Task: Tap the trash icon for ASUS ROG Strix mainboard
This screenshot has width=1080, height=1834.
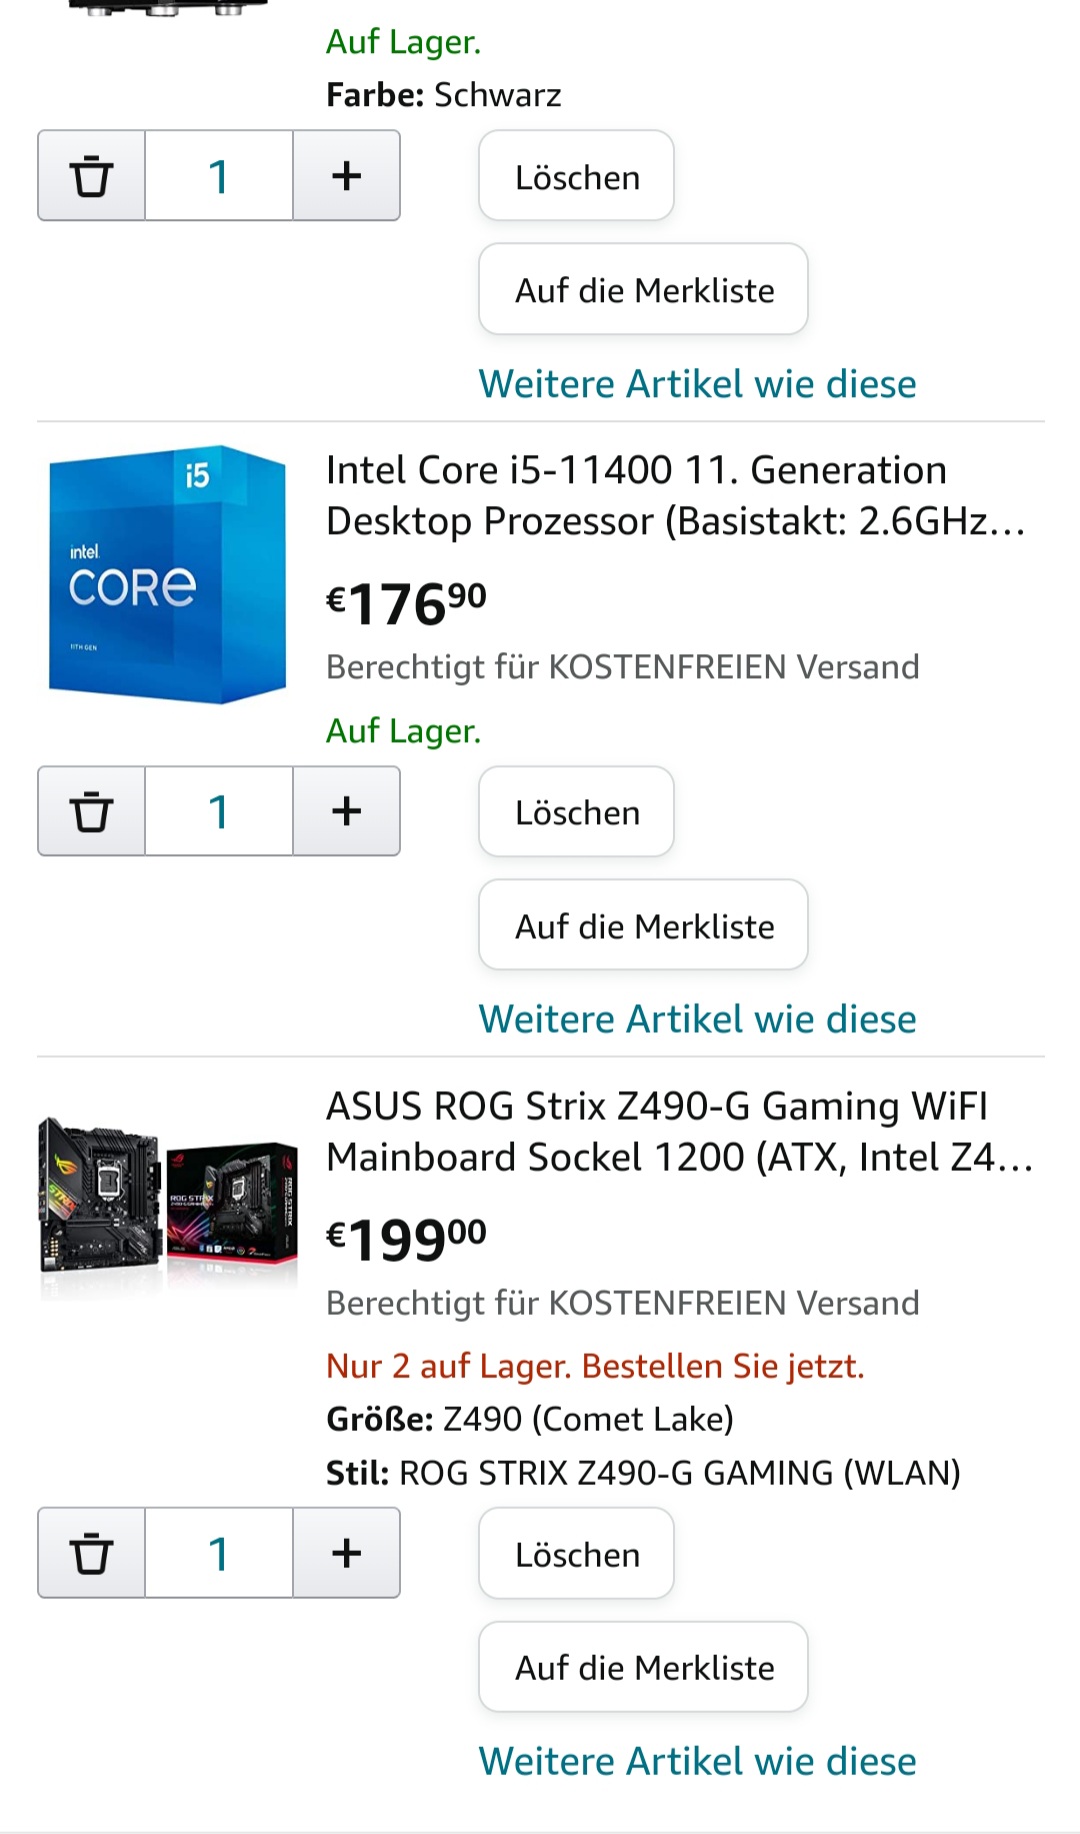Action: click(x=92, y=1553)
